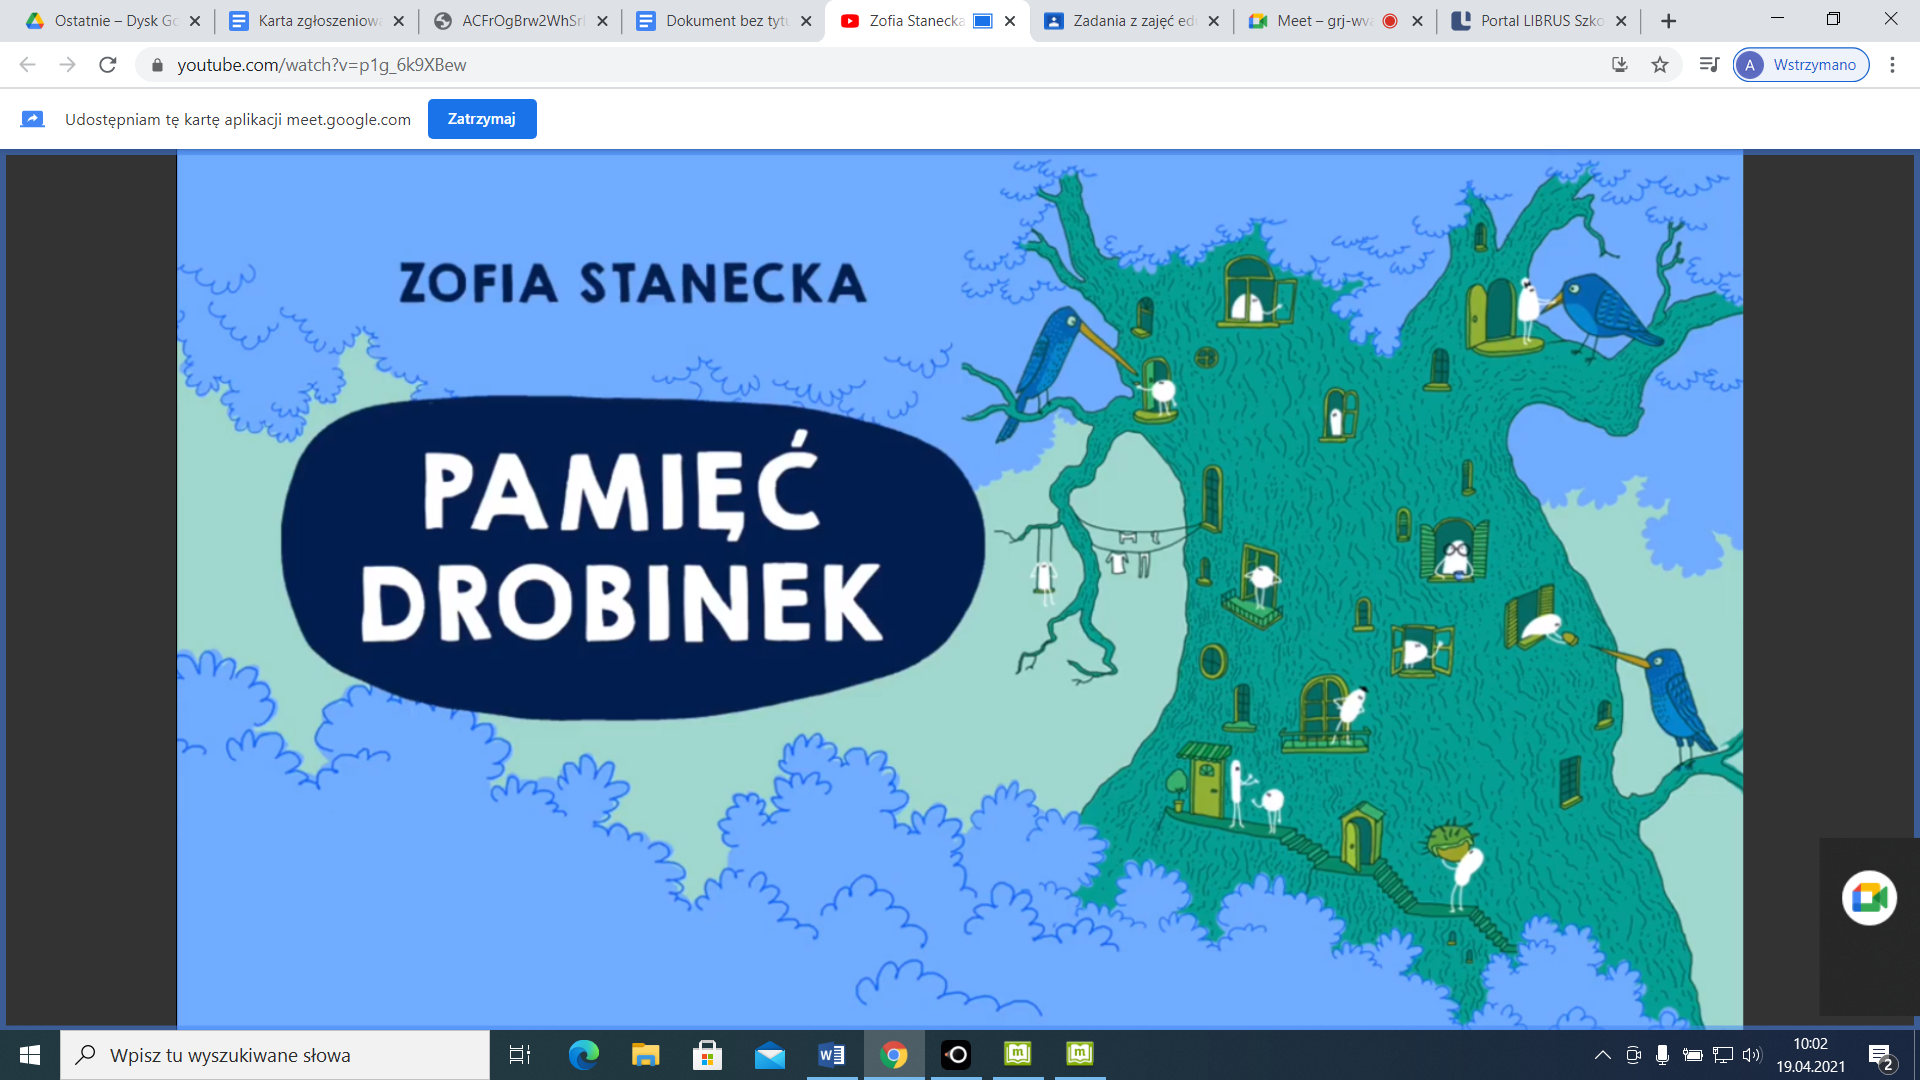View site information lock icon
1920x1080 pixels.
coord(157,65)
